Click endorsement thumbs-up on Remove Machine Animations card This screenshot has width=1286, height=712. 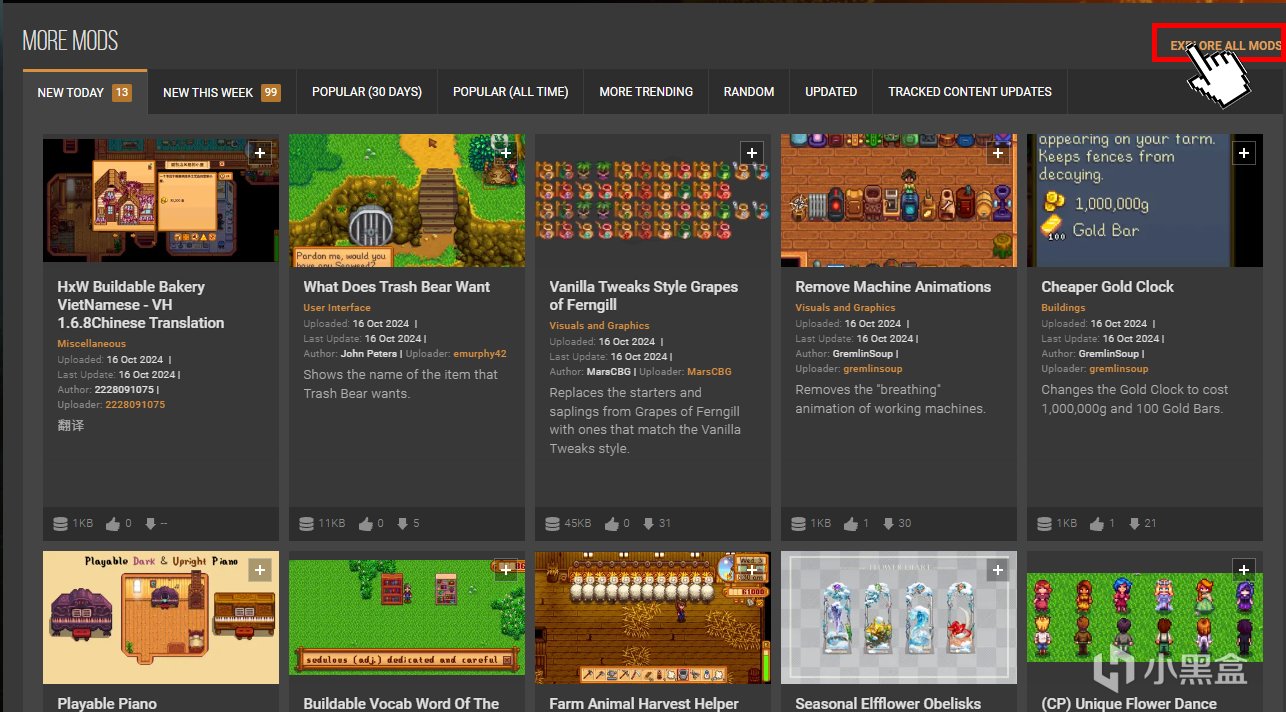point(851,523)
